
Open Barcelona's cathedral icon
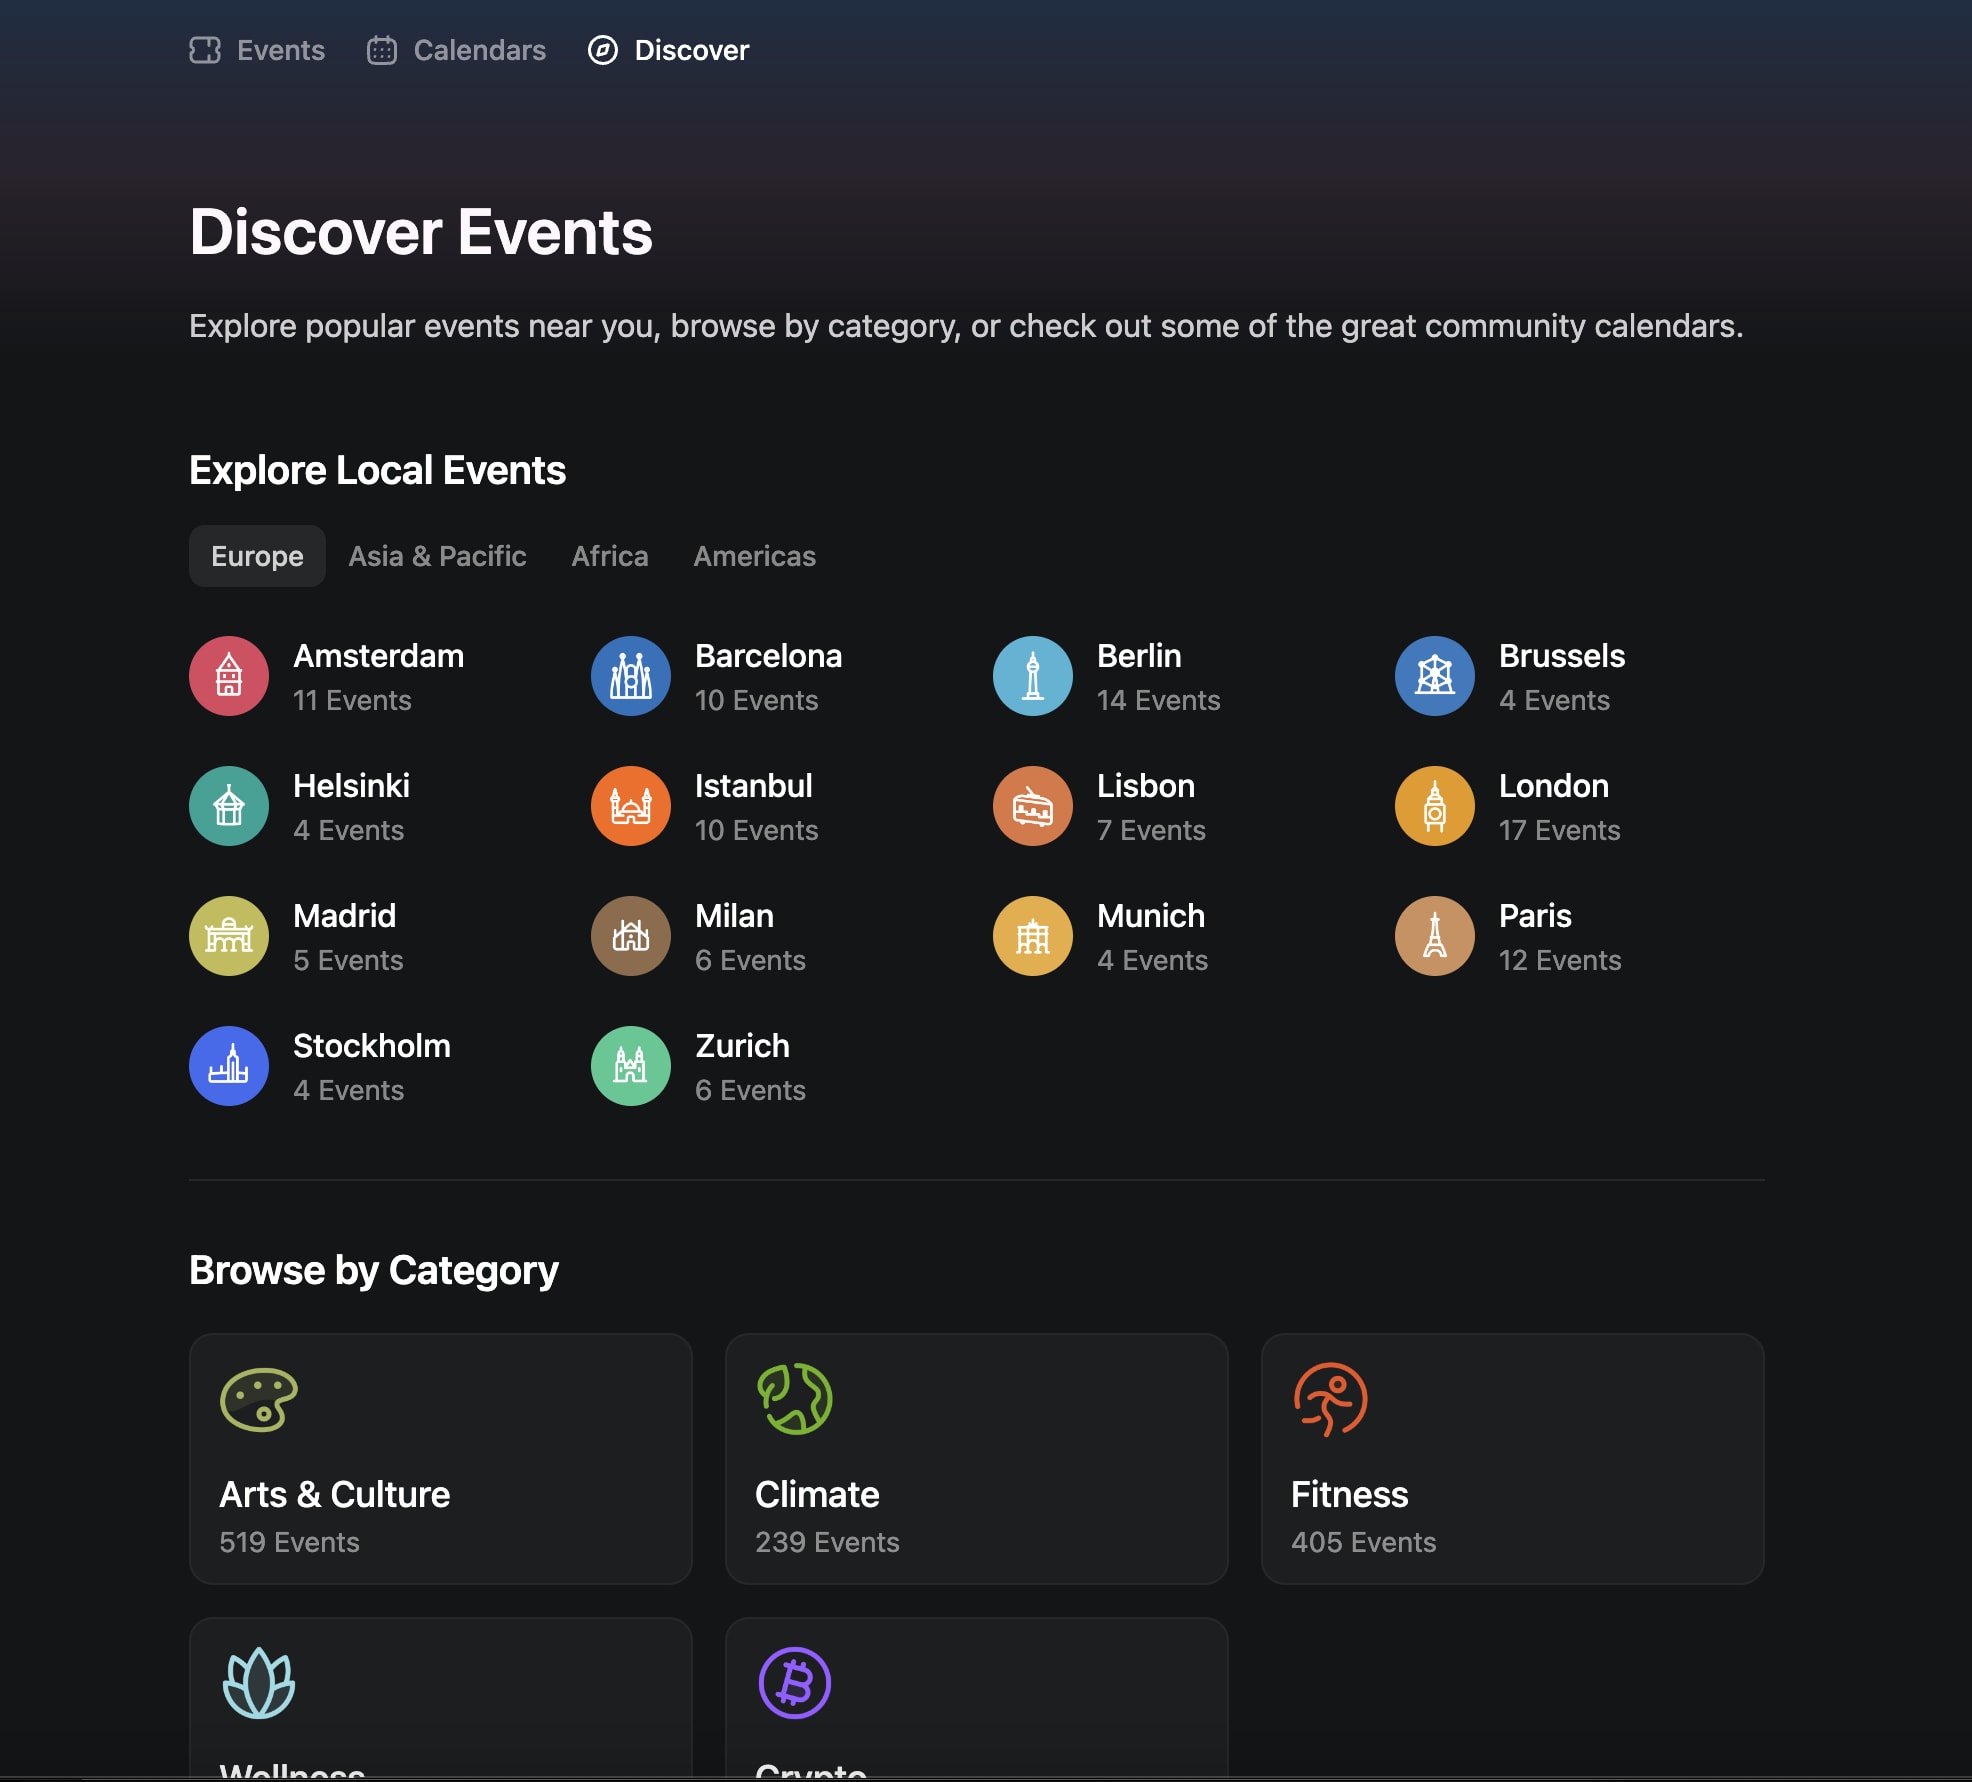tap(631, 676)
